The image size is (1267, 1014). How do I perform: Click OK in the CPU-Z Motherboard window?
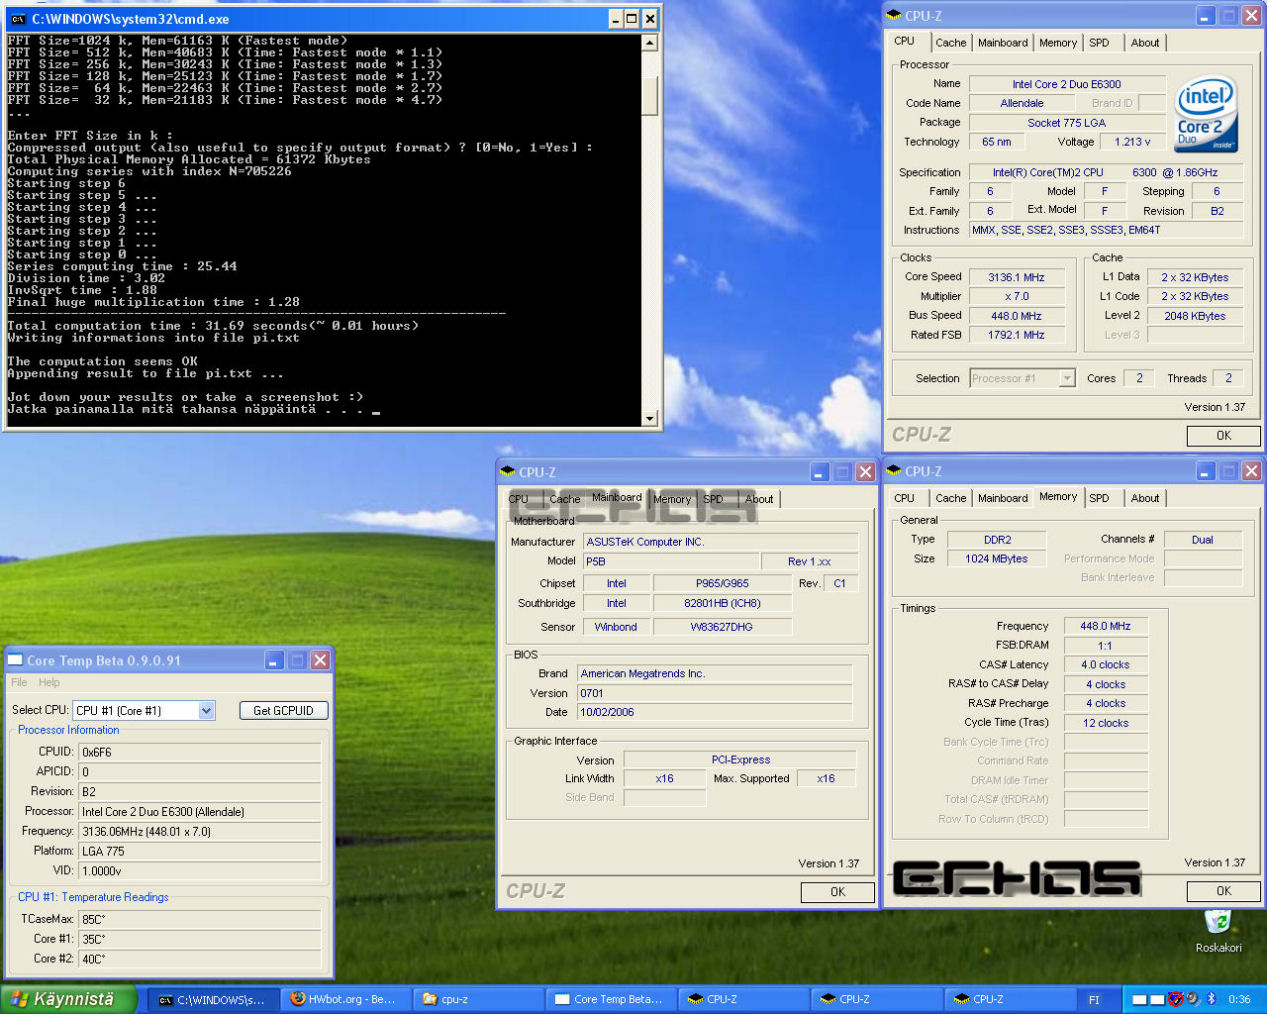[837, 892]
